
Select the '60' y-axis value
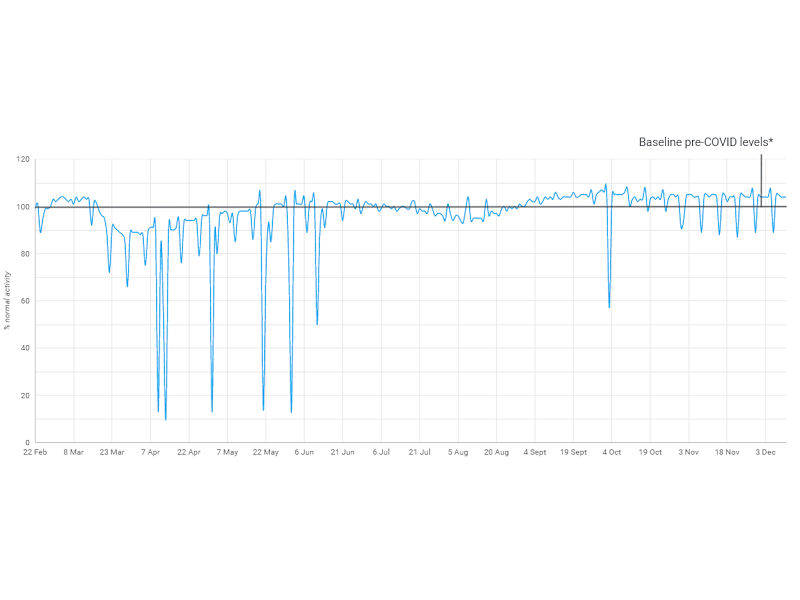[25, 301]
